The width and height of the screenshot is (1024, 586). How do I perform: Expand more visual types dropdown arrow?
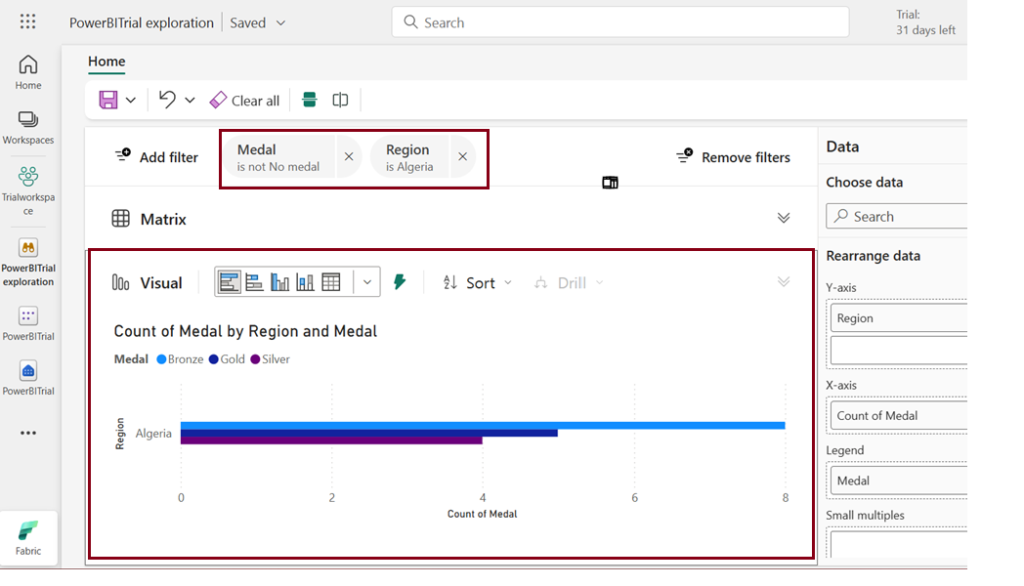point(367,283)
